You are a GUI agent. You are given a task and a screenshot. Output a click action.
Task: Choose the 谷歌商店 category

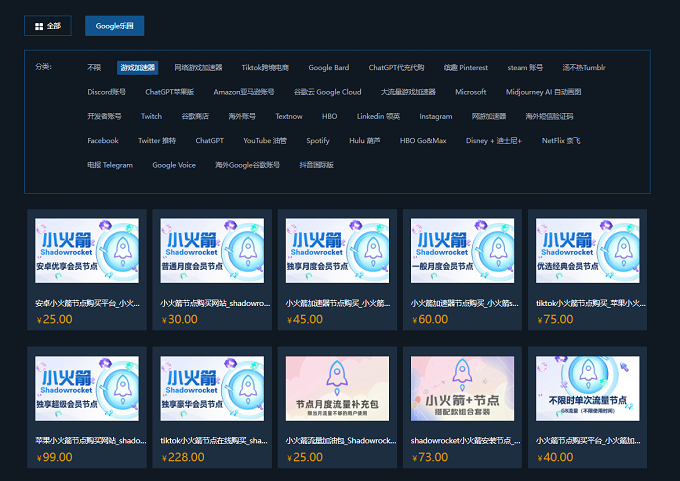(x=195, y=116)
